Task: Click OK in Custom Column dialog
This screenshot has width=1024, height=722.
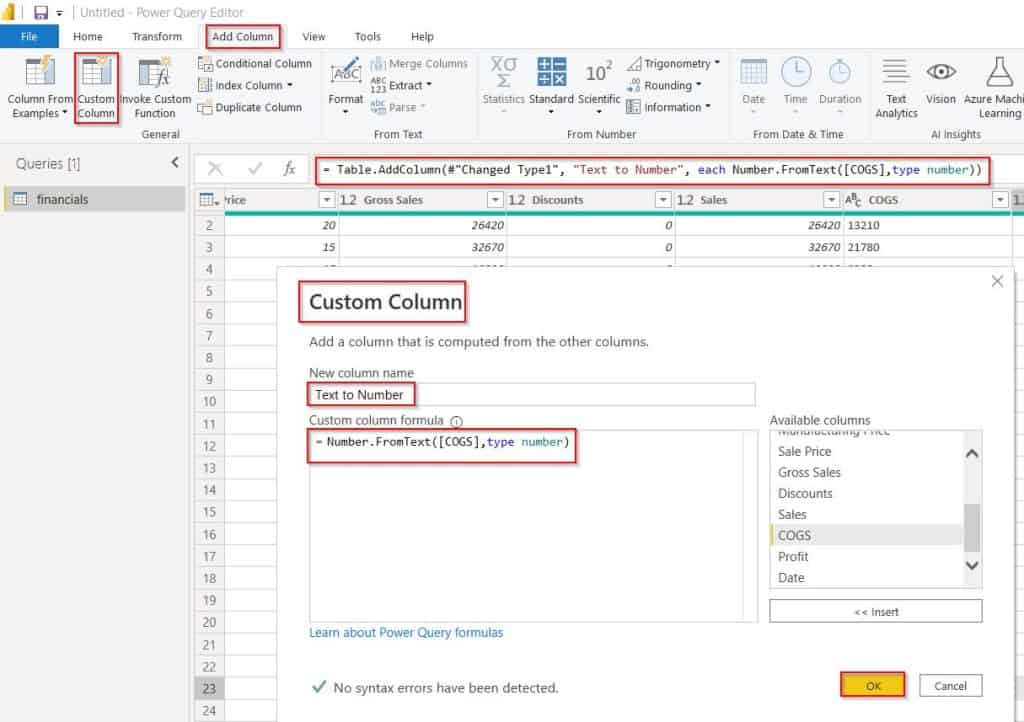Action: click(x=872, y=685)
